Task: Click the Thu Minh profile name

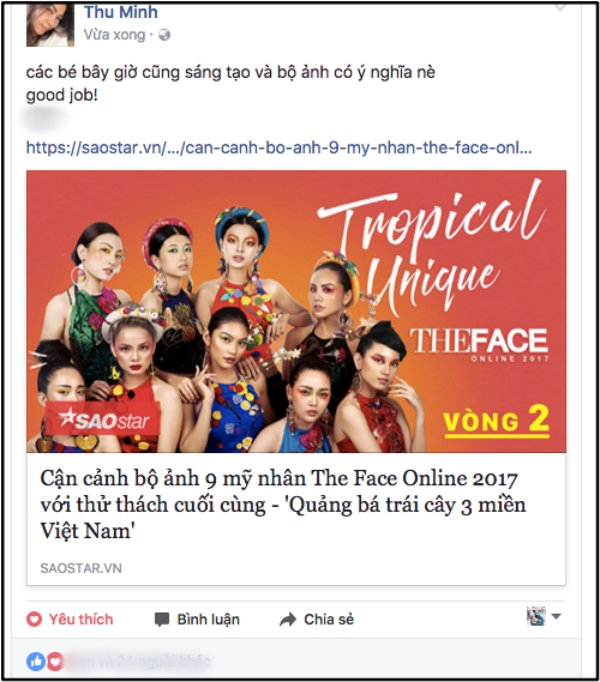Action: 121,12
